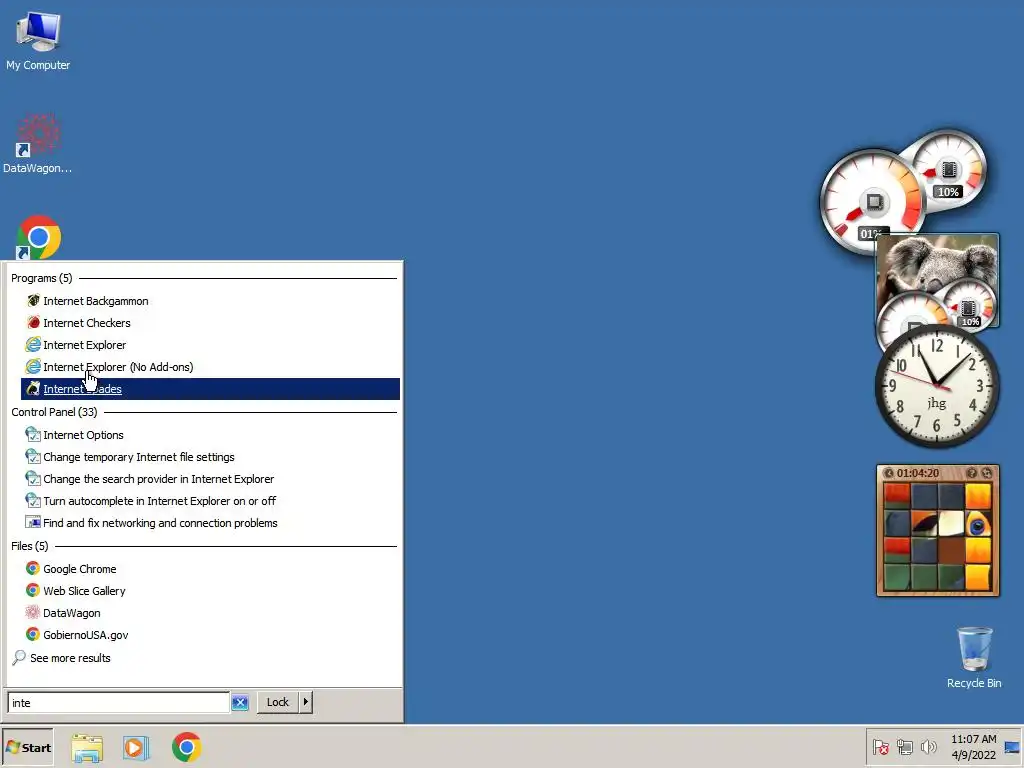Click the network tray icon
The image size is (1024, 768).
point(904,747)
